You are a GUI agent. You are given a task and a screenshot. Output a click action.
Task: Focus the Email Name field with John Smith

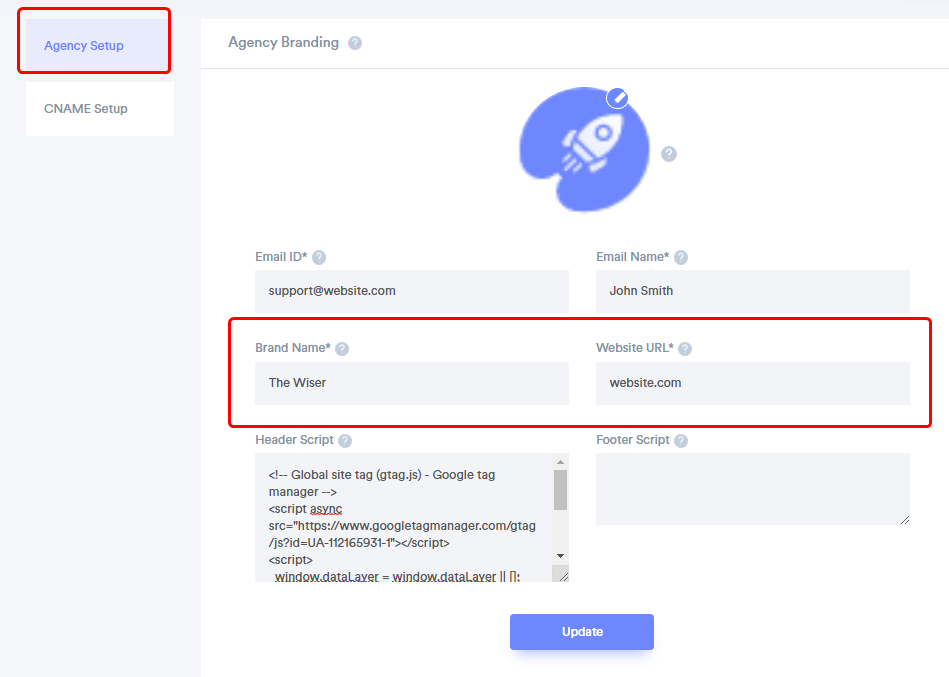[752, 291]
